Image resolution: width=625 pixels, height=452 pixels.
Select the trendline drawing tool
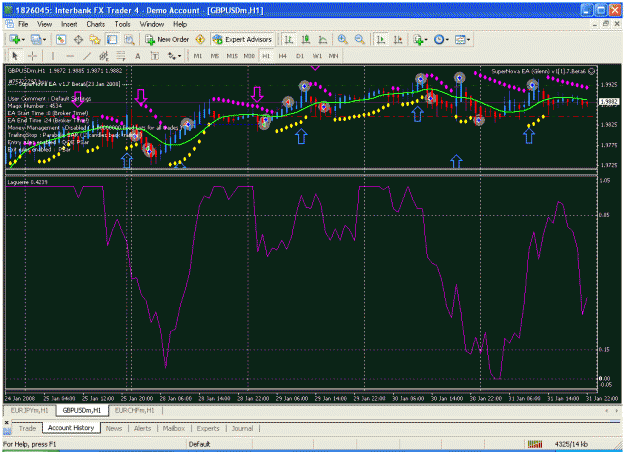[x=87, y=56]
